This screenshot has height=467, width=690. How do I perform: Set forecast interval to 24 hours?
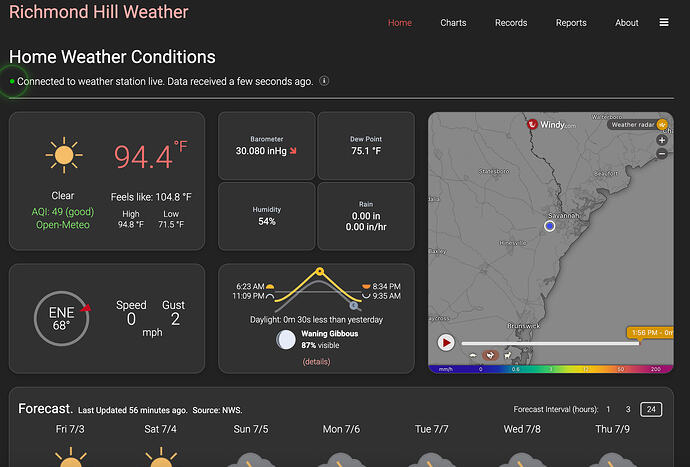click(651, 409)
